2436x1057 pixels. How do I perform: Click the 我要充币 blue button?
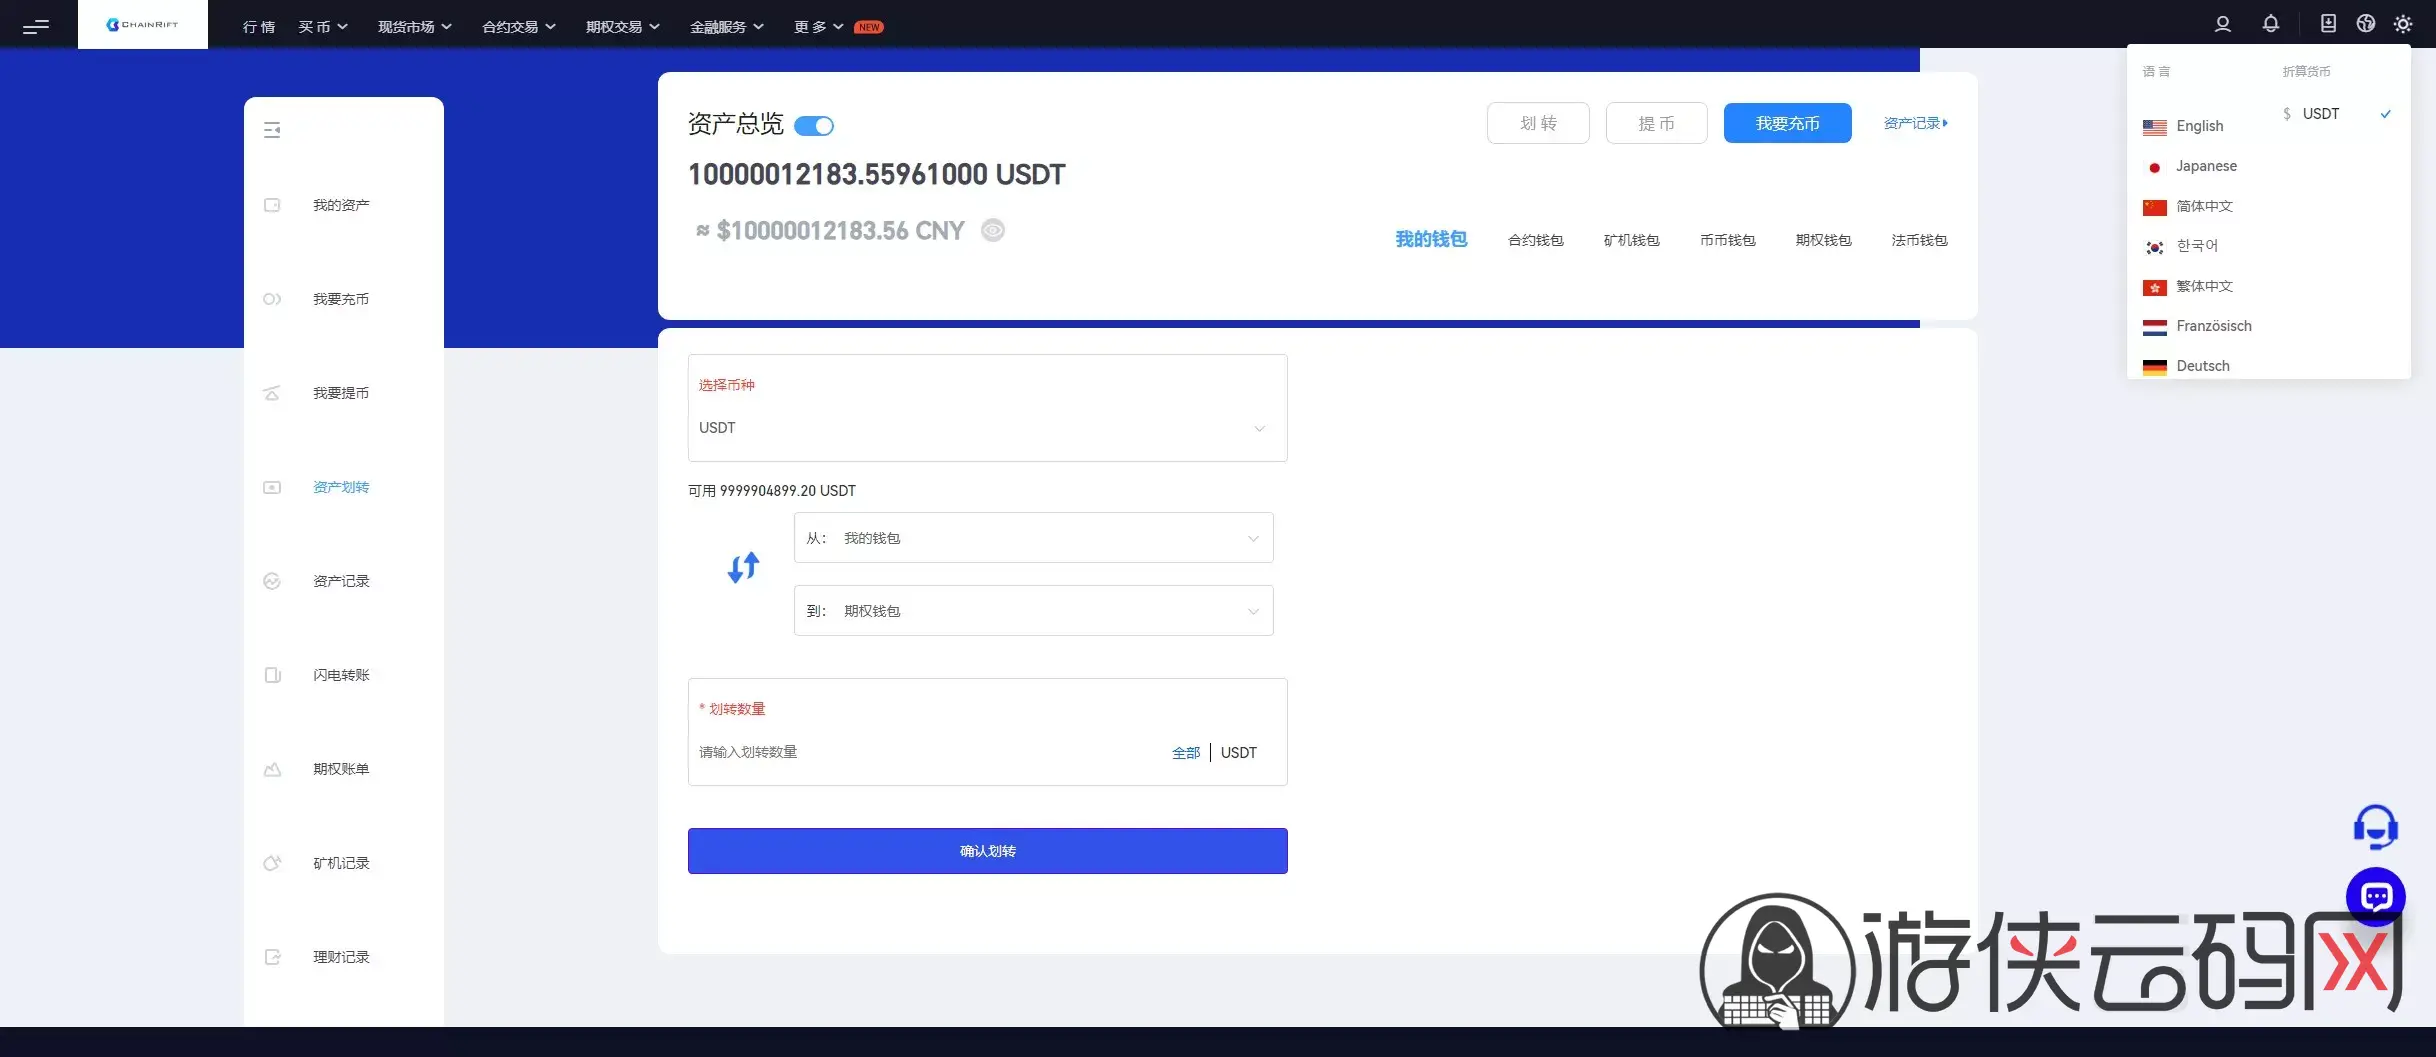(x=1787, y=123)
